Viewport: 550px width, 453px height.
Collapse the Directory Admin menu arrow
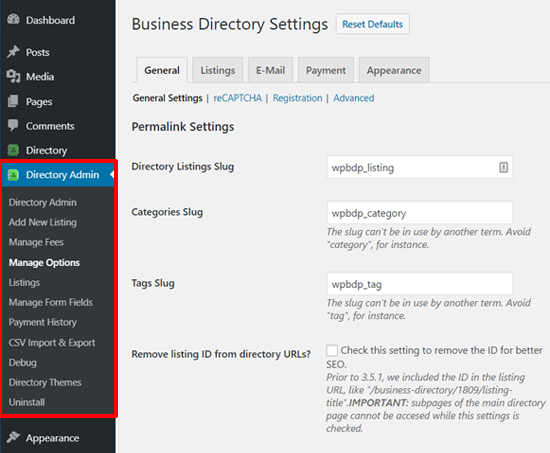[112, 174]
